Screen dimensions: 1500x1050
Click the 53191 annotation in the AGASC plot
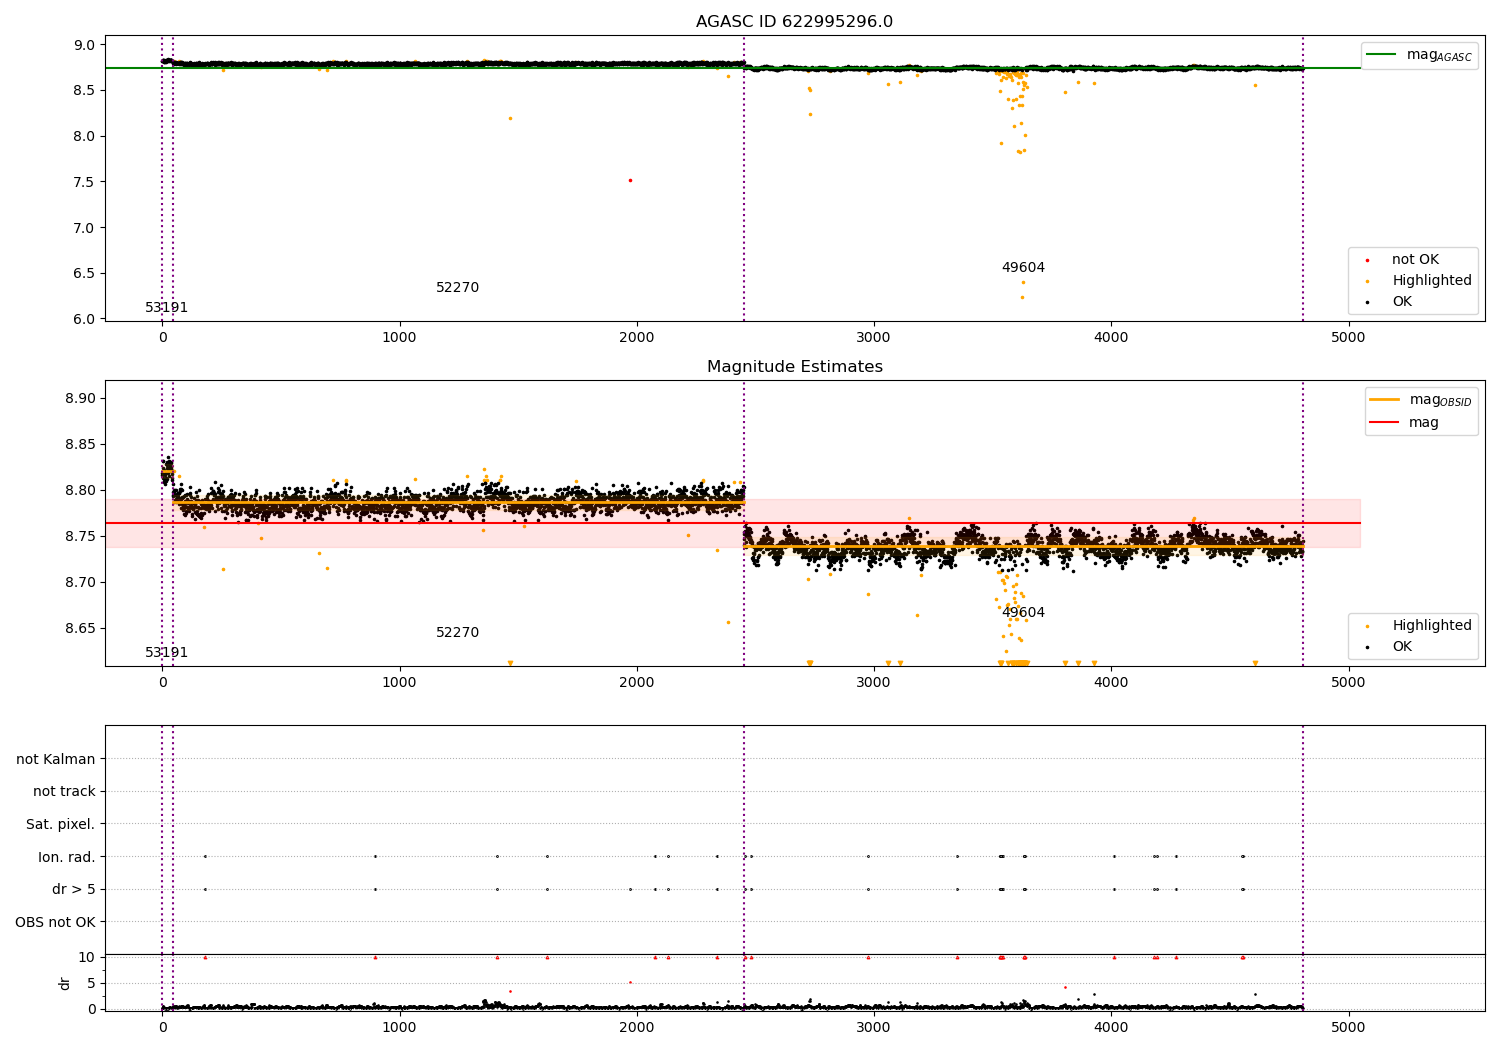(x=166, y=308)
